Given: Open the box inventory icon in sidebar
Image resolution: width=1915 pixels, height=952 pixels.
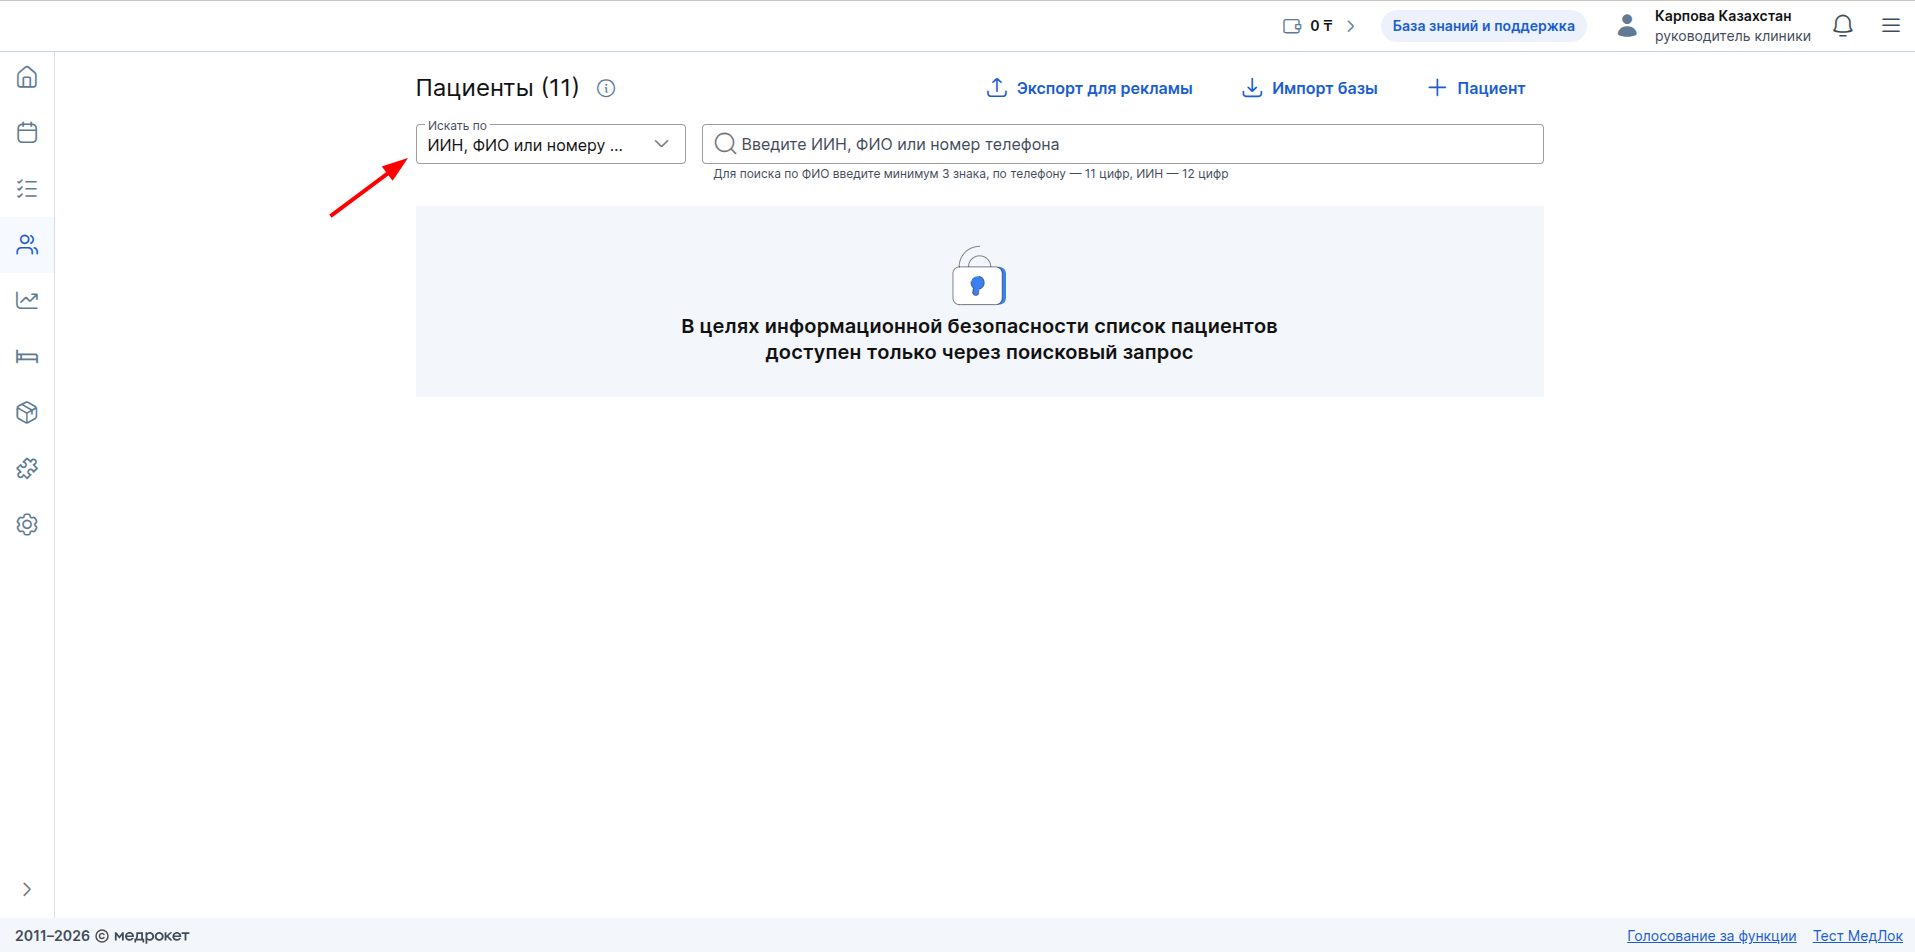Looking at the screenshot, I should [27, 413].
